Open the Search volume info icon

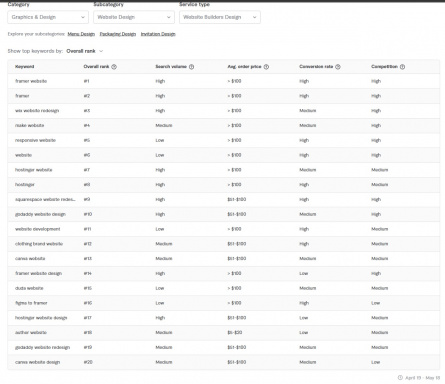coord(191,67)
